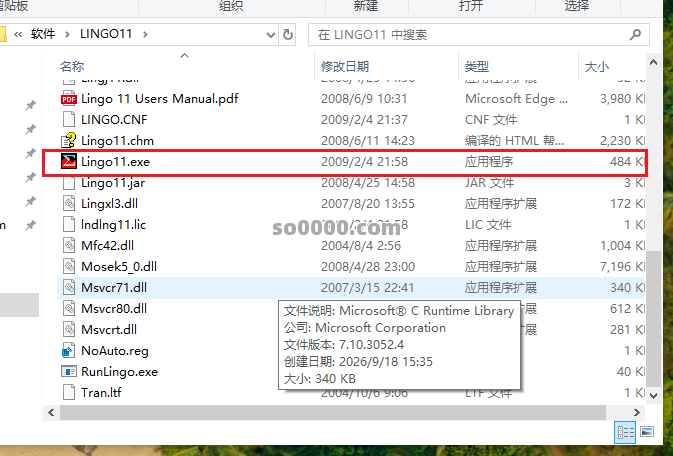Click the Lingxl3.dll gear file icon
The image size is (673, 456).
[x=69, y=204]
